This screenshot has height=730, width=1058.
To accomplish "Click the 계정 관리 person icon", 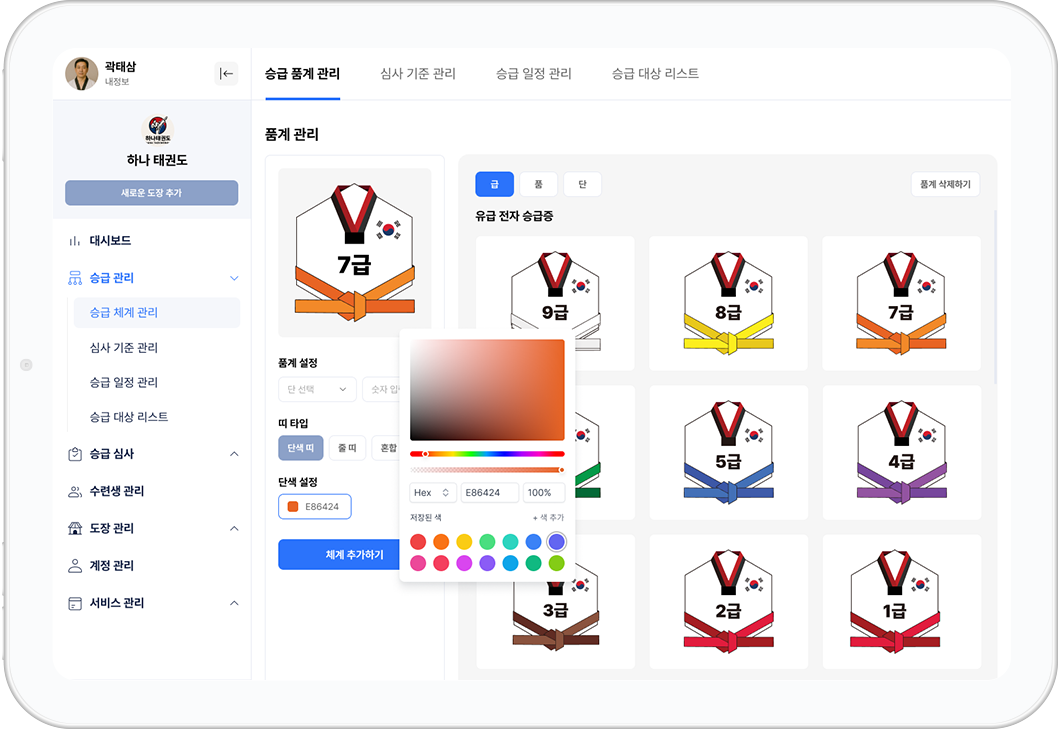I will coord(74,565).
